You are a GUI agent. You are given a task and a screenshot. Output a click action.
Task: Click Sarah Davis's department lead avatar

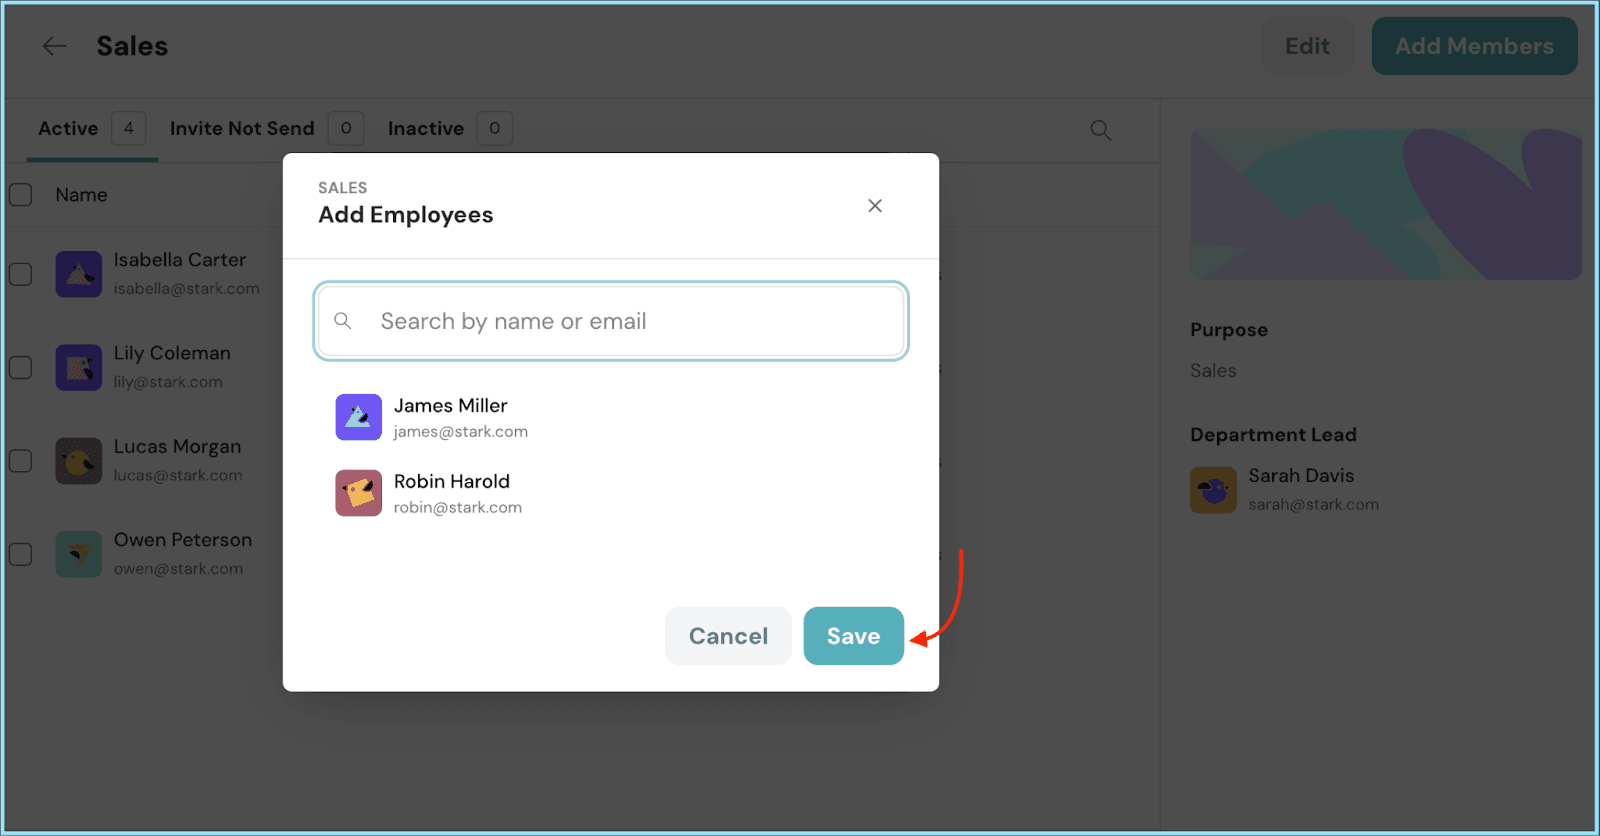[x=1213, y=490]
